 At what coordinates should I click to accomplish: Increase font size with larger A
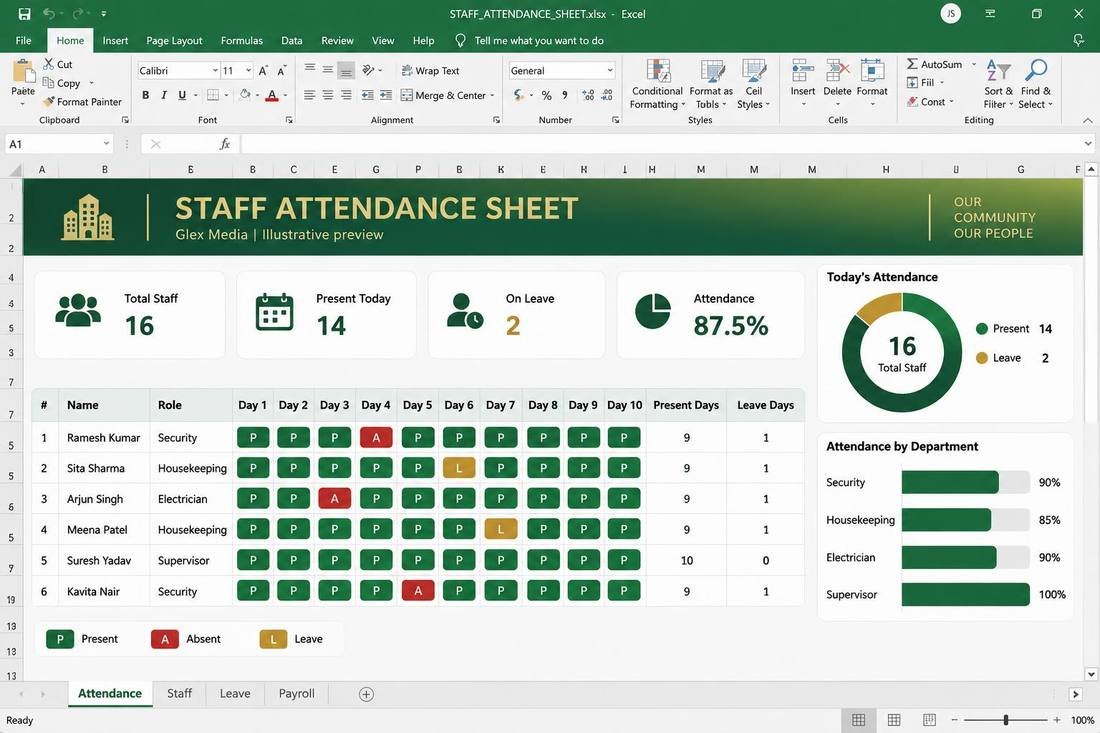[263, 71]
